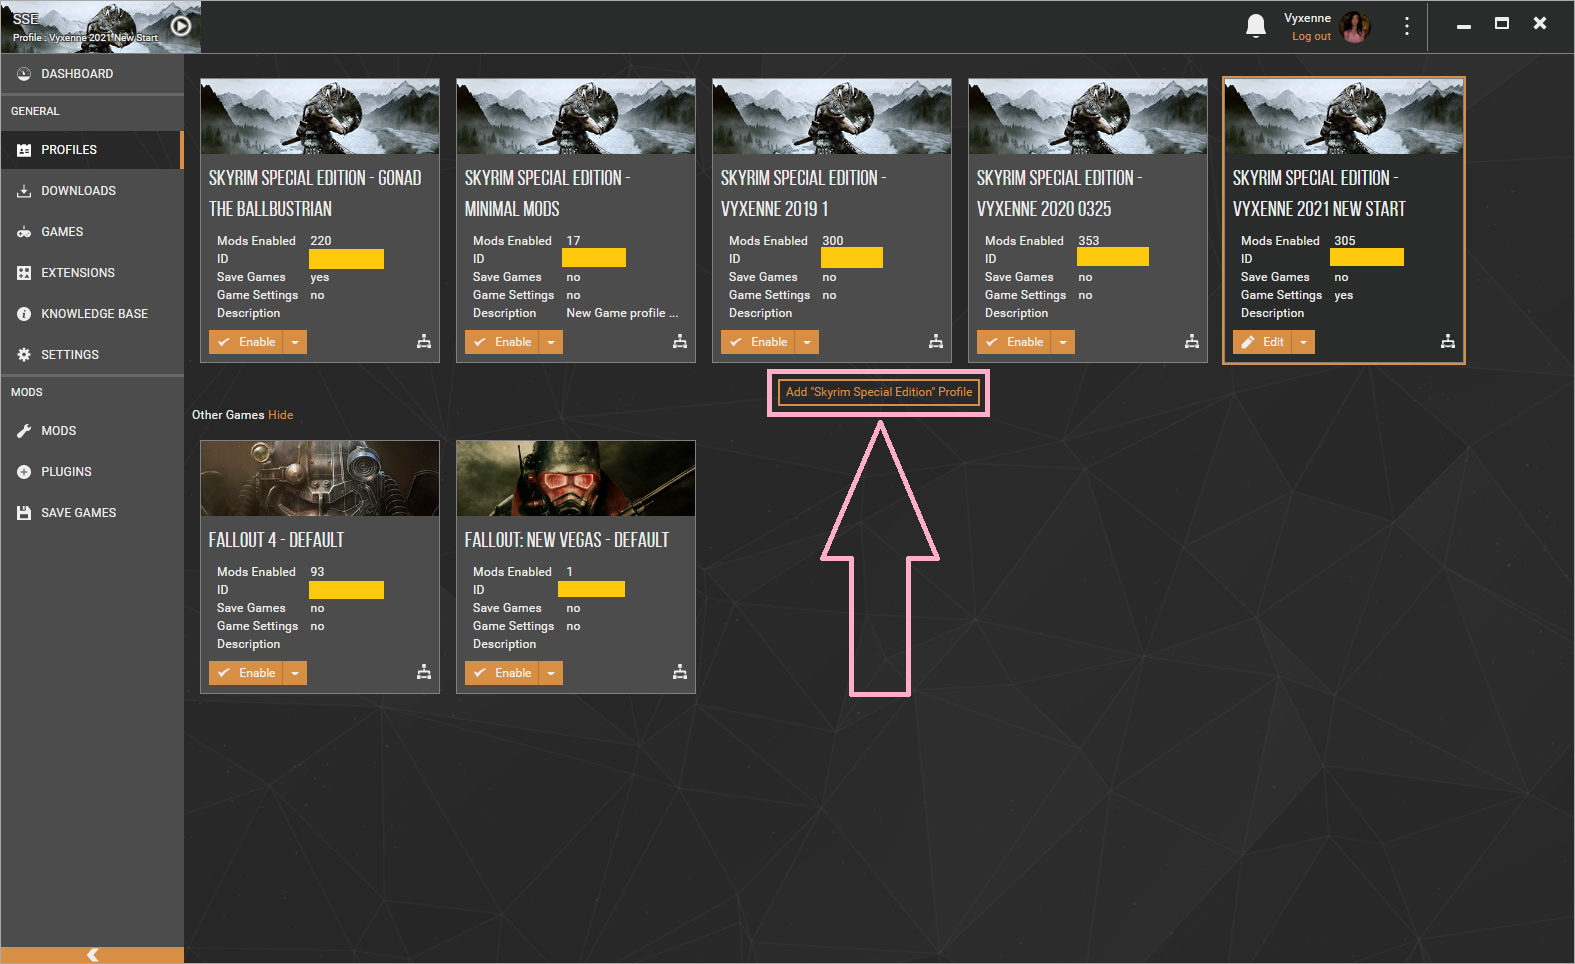Click the Minimal Mods profile card artwork

tap(576, 116)
